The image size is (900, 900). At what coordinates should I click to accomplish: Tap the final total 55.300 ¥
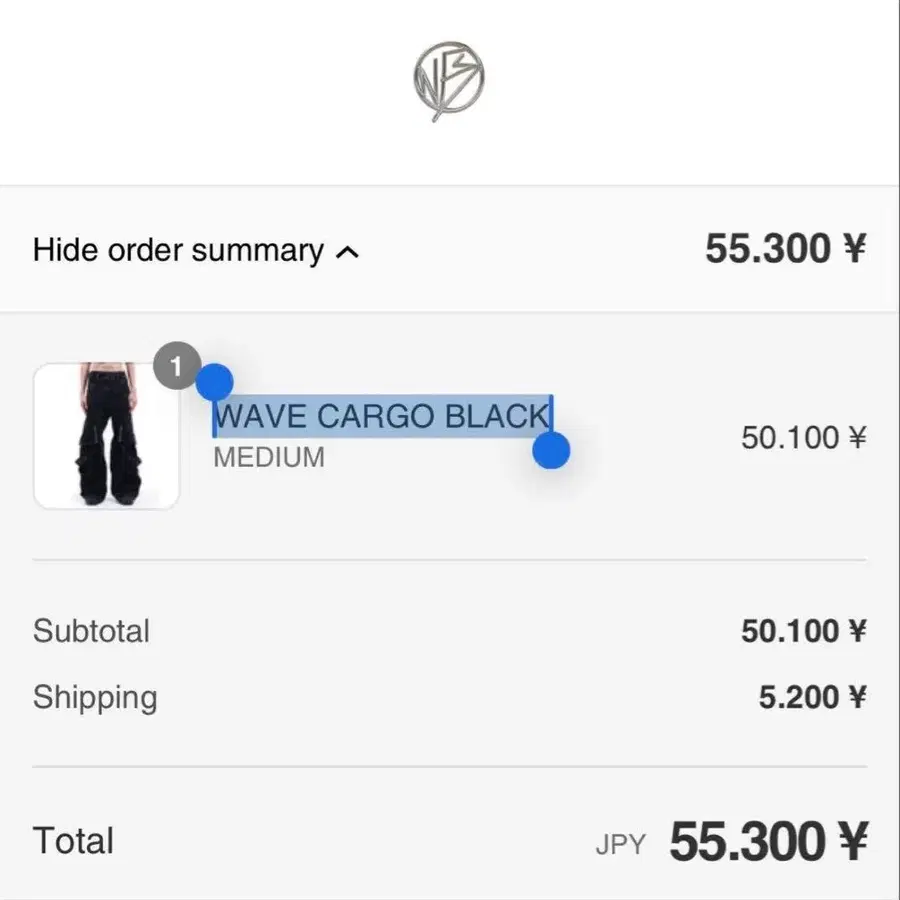(769, 841)
